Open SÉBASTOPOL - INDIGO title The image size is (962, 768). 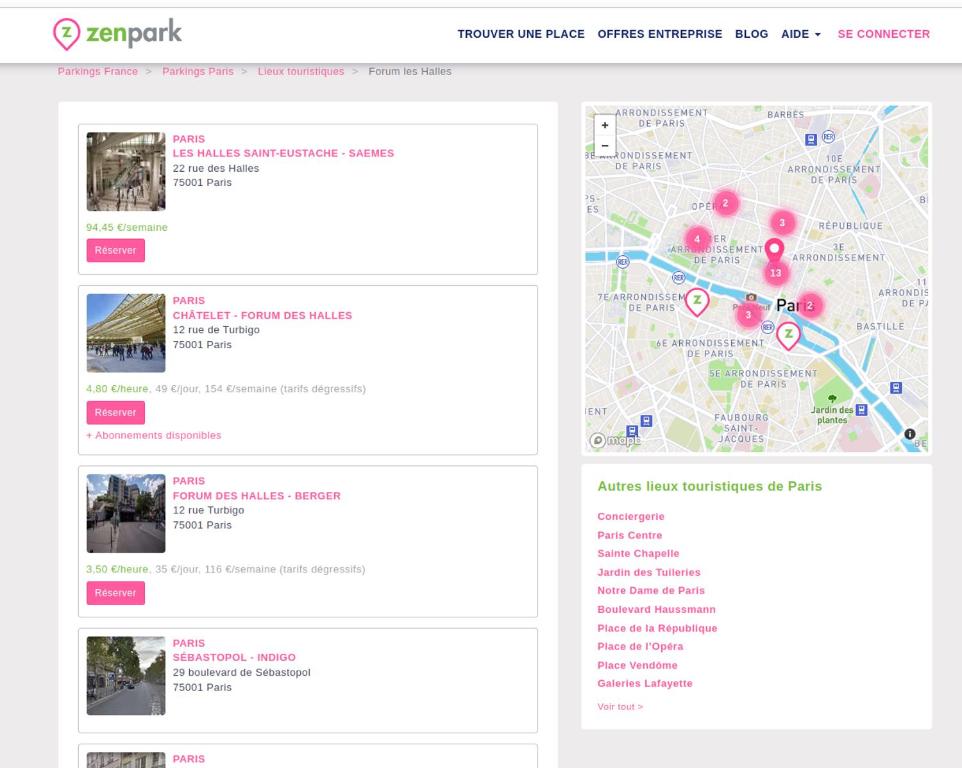pyautogui.click(x=234, y=658)
